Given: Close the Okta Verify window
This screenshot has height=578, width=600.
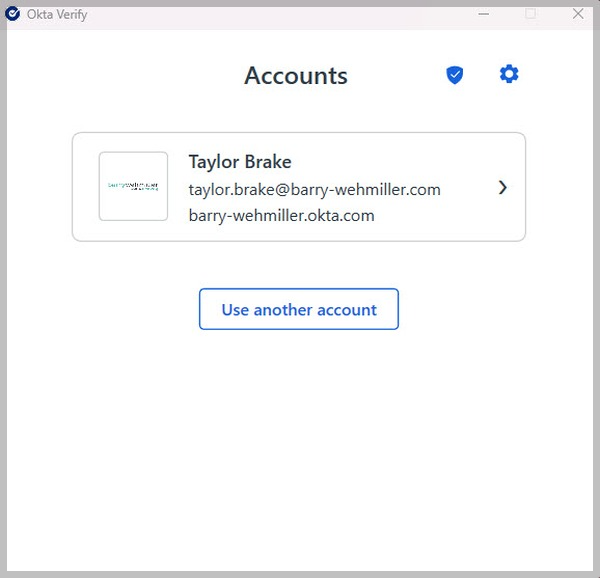Looking at the screenshot, I should (x=578, y=14).
